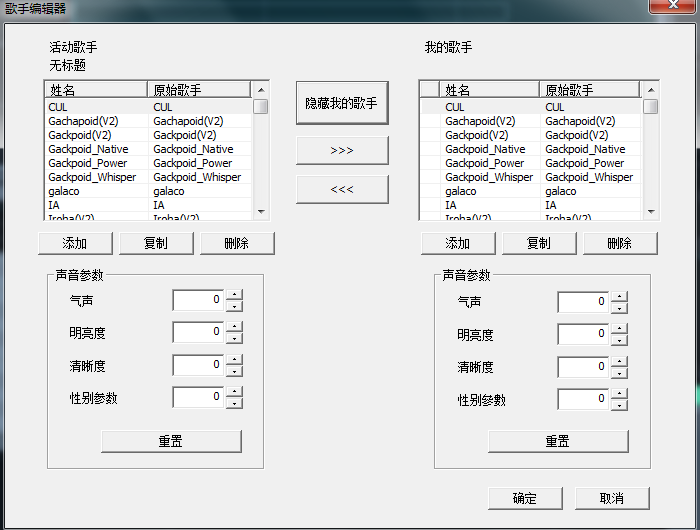Image resolution: width=700 pixels, height=530 pixels.
Task: Increase 清晰度 value in right panel
Action: coord(619,361)
